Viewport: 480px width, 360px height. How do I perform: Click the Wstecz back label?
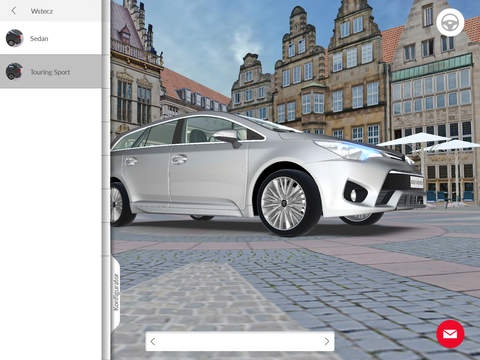(x=42, y=11)
